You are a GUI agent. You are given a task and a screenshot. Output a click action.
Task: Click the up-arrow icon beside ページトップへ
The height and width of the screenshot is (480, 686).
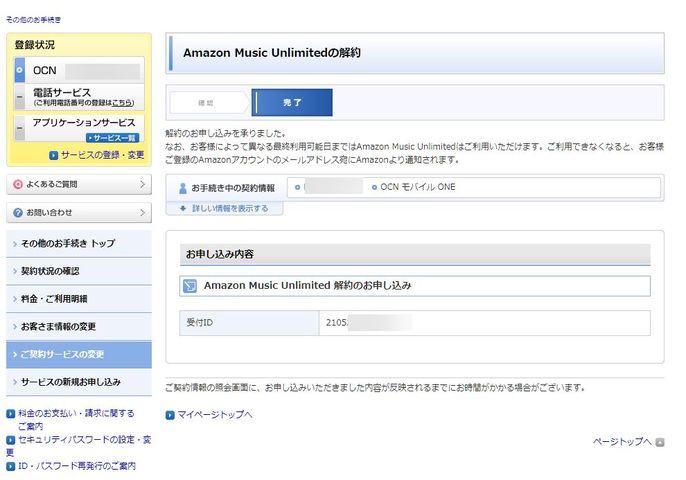(659, 441)
